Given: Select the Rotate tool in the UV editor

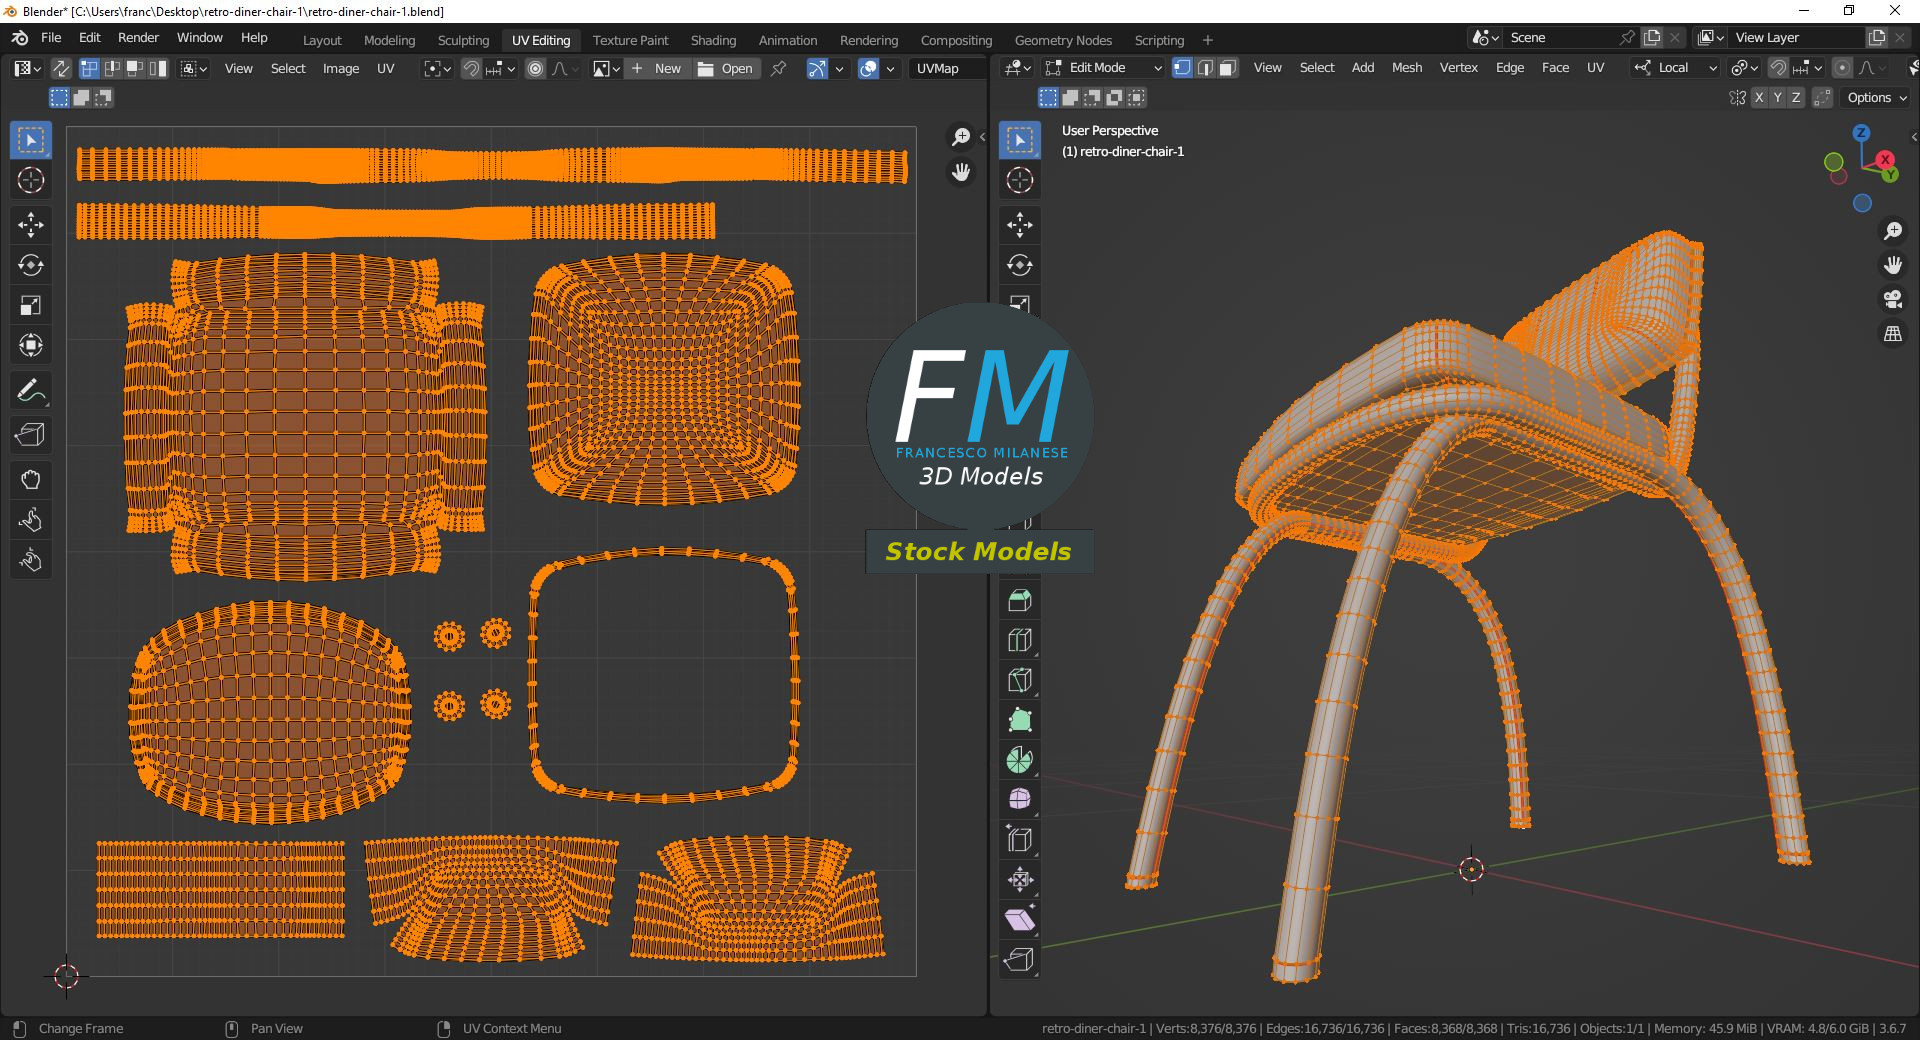Looking at the screenshot, I should pos(31,265).
